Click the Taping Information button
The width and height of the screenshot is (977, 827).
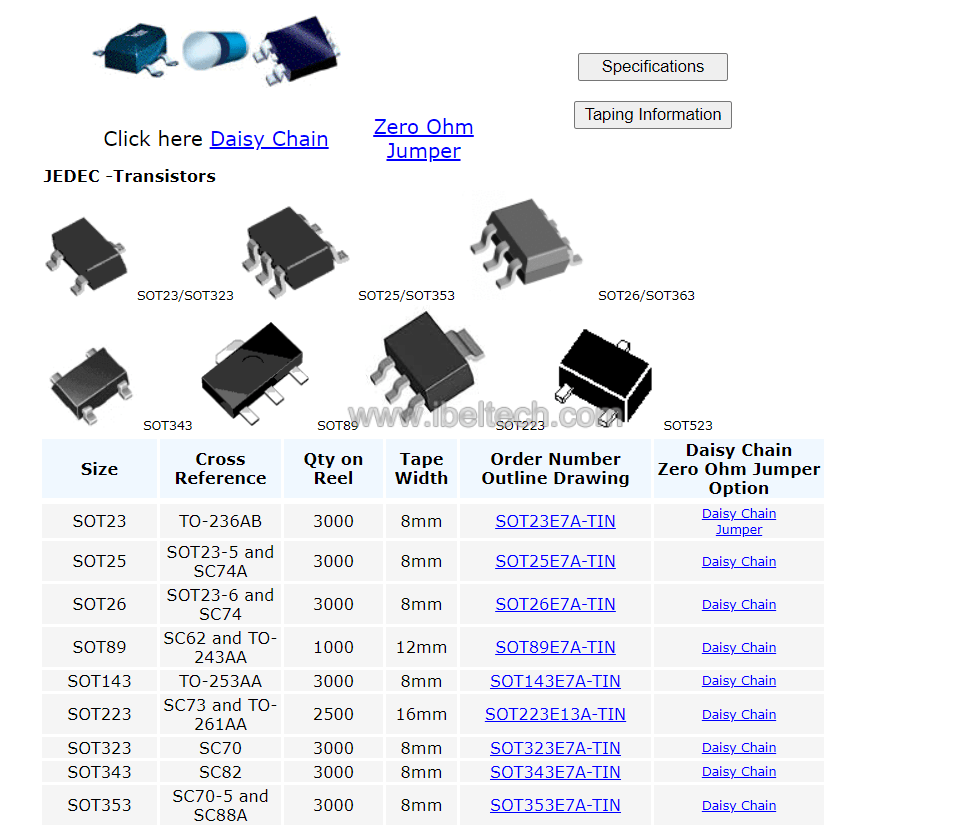point(652,115)
